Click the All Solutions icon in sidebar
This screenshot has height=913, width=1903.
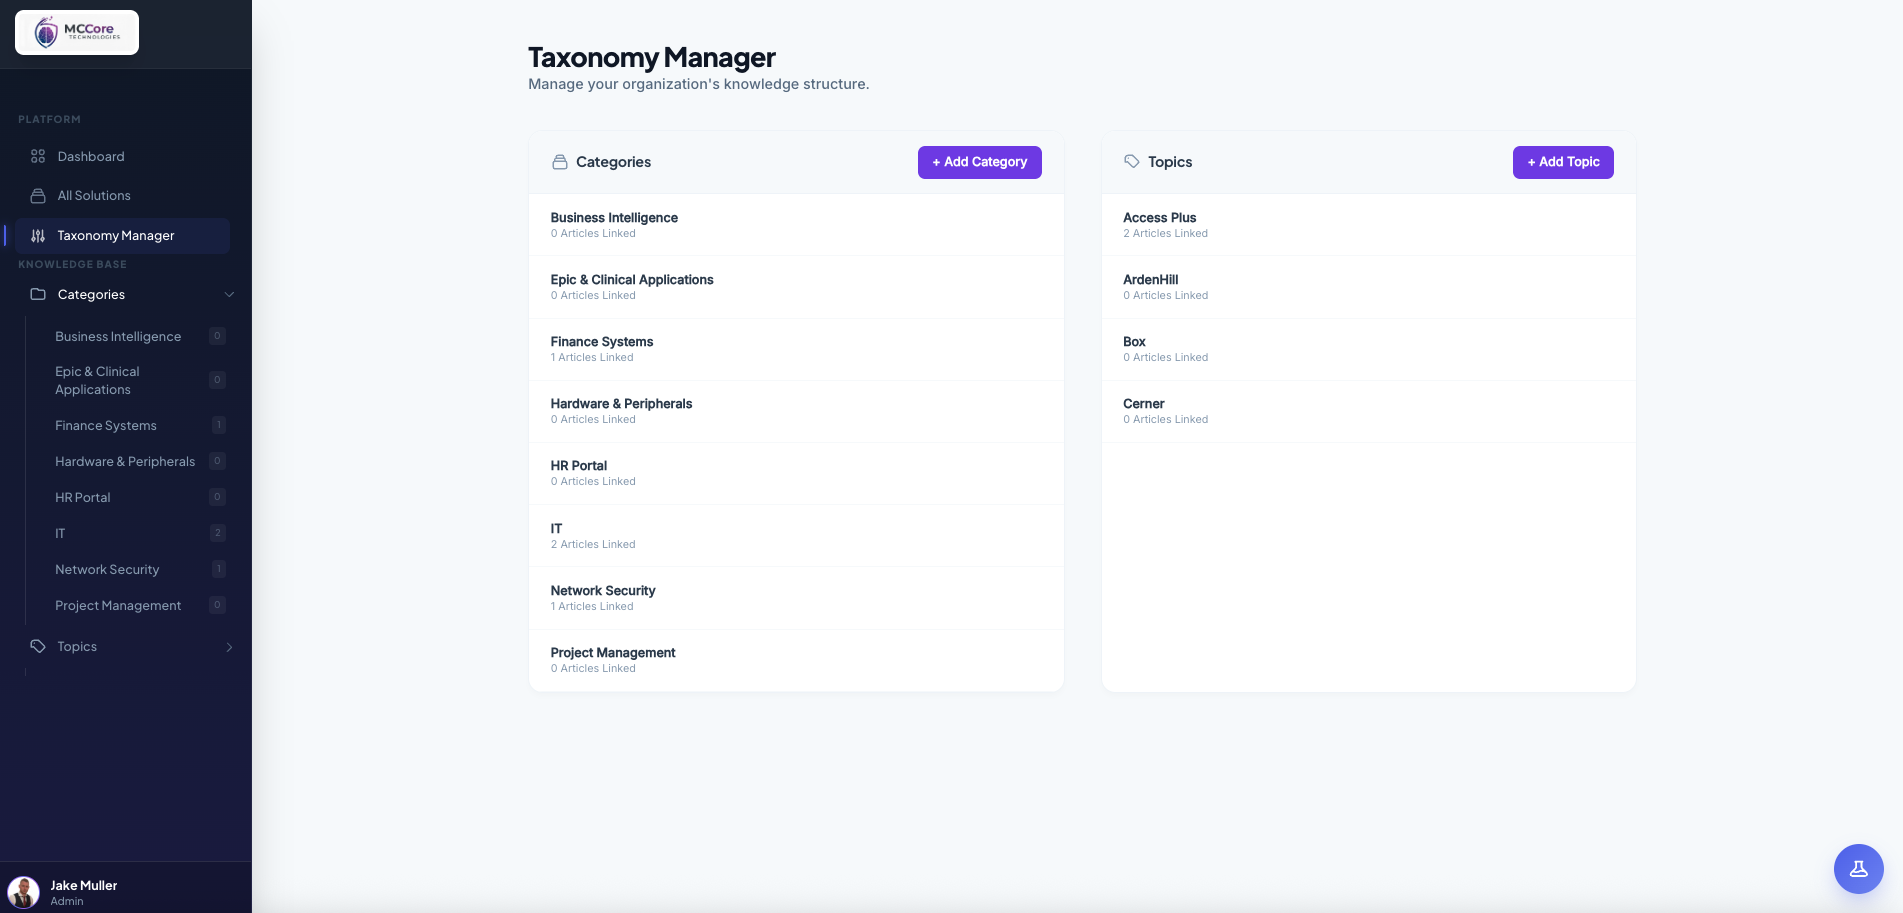(38, 195)
